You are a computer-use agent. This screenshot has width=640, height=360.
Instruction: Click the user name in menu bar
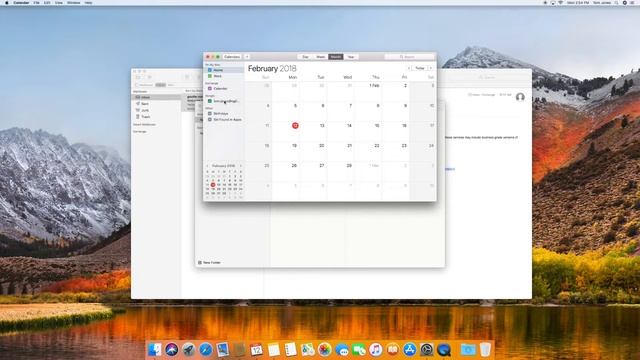(602, 2)
